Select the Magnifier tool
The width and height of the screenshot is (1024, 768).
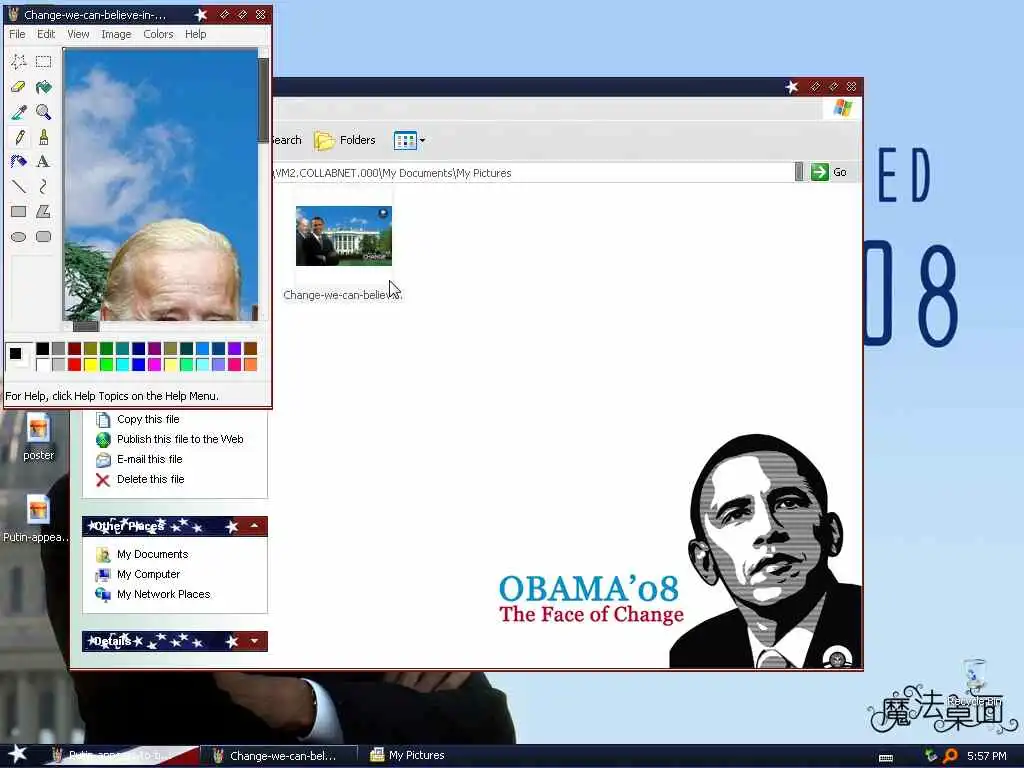[x=43, y=112]
